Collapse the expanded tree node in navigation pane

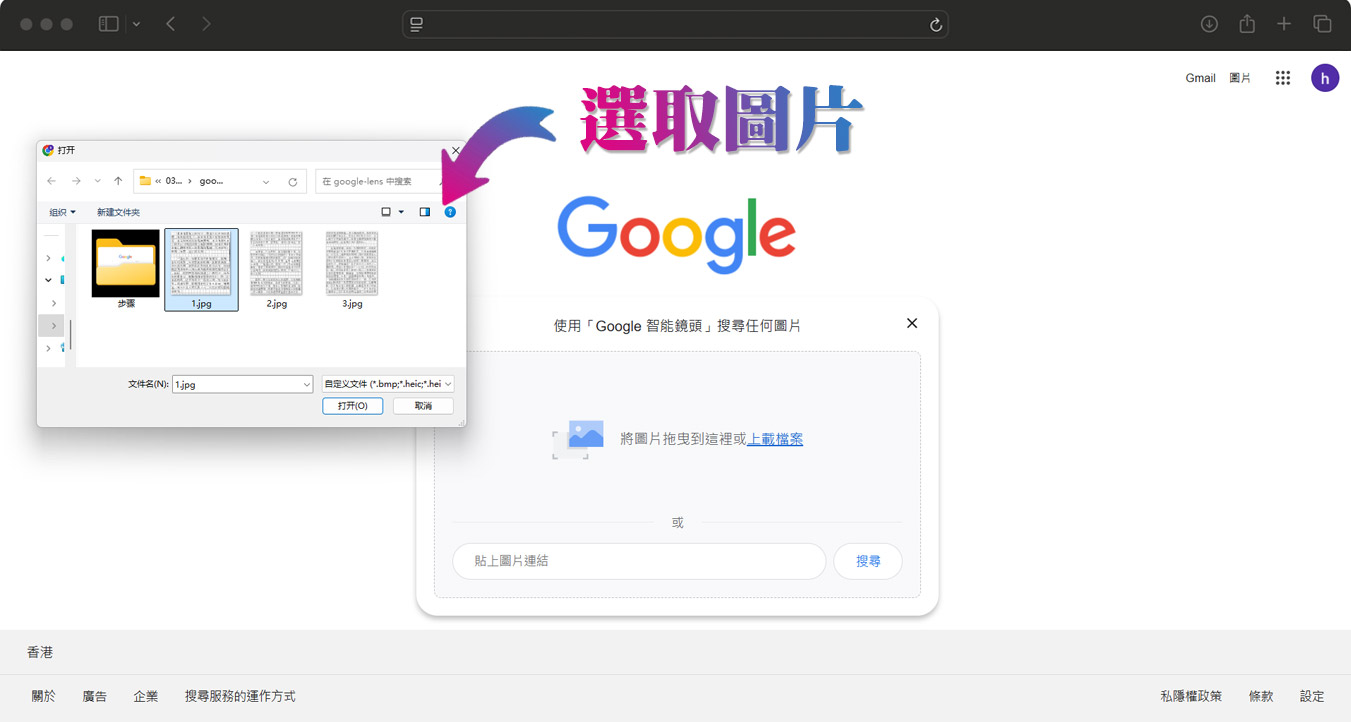[48, 280]
